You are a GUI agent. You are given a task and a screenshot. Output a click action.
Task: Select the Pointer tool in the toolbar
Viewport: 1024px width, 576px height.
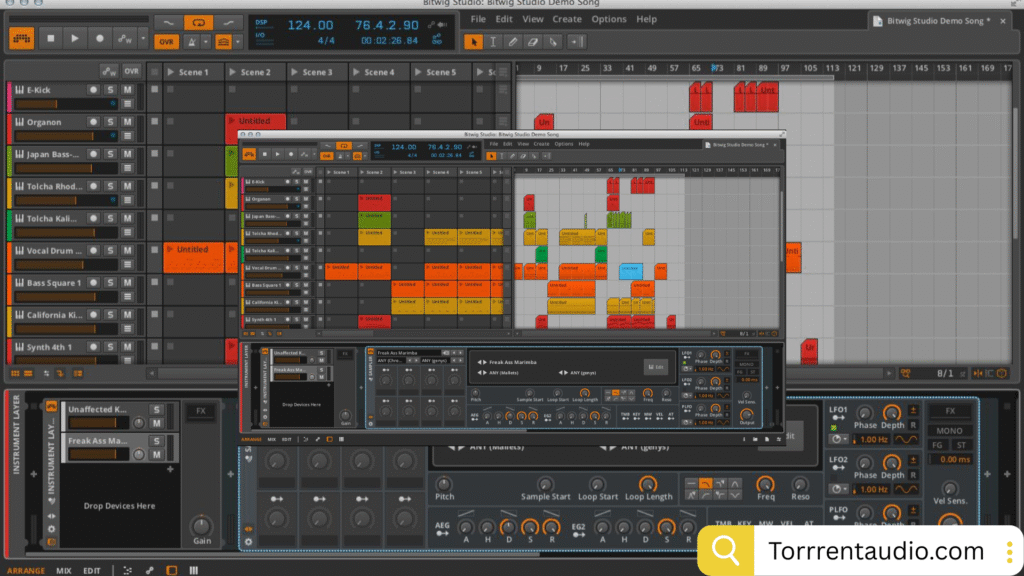pos(474,42)
